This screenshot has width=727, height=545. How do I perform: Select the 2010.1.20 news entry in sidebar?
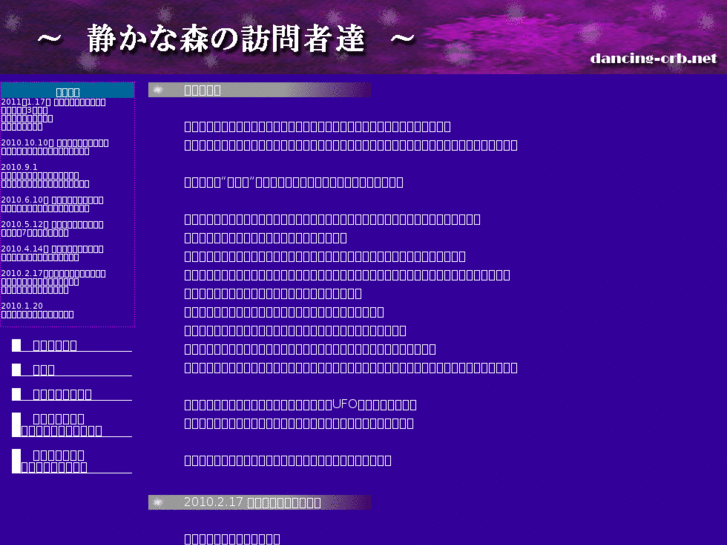[x=37, y=310]
